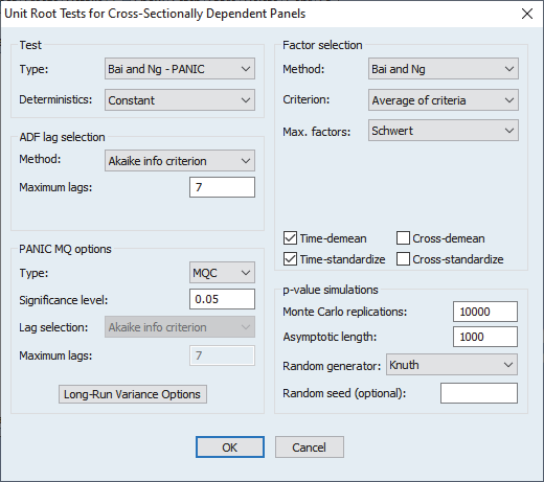Open PANIC MQ Type dropdown (MQC)

coord(222,272)
